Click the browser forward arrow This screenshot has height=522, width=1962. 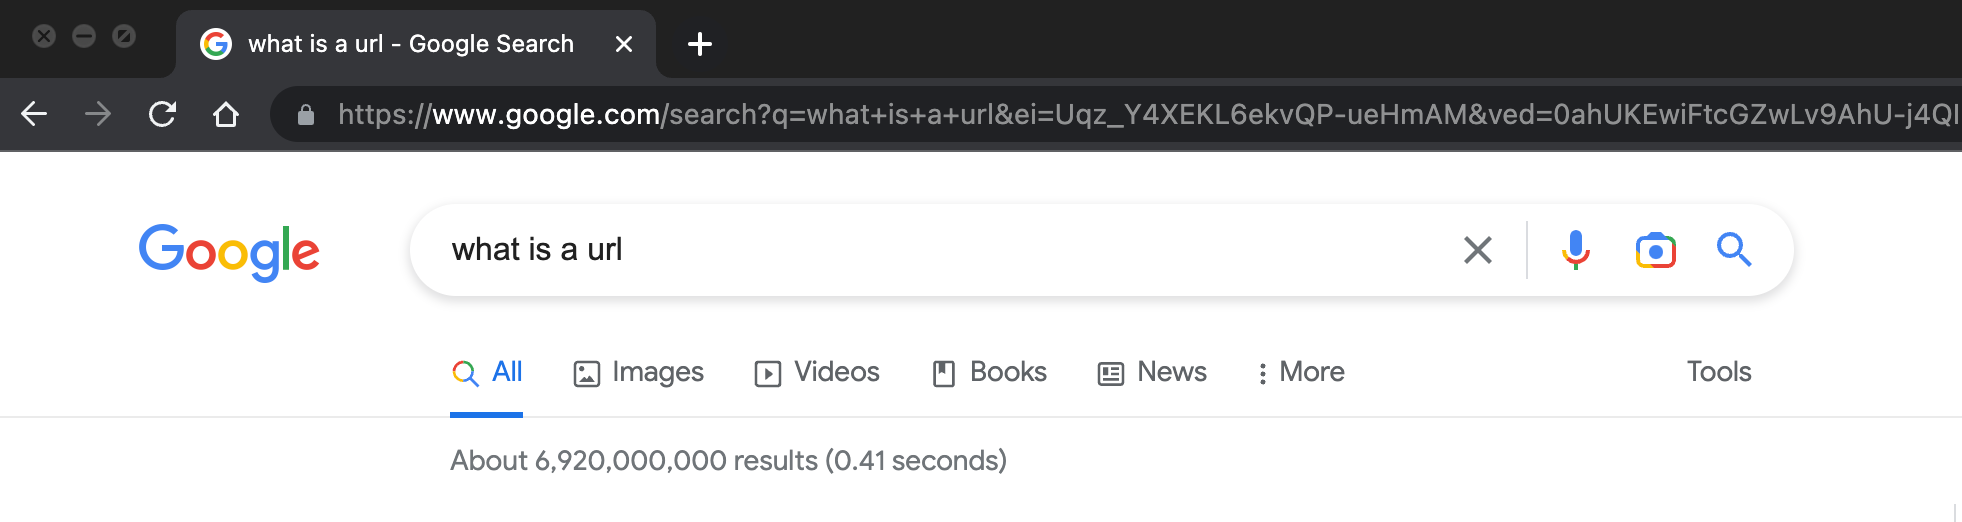pos(98,114)
